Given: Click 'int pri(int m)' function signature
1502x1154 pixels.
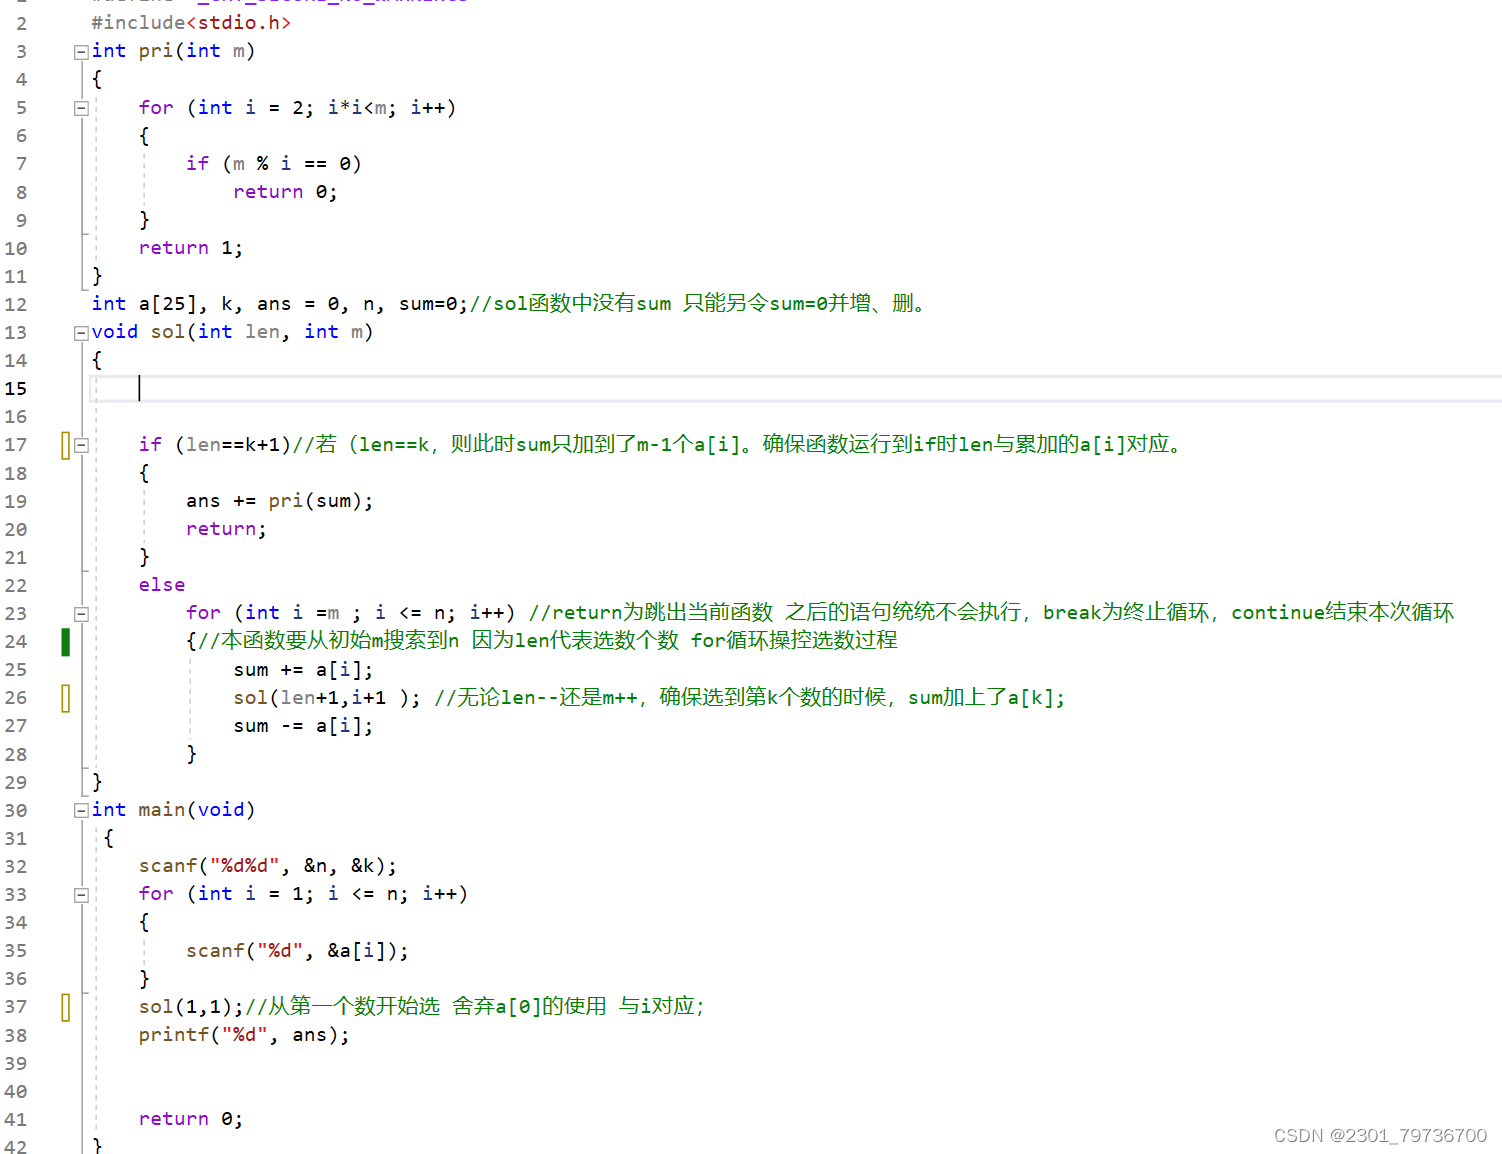Looking at the screenshot, I should click(x=173, y=51).
